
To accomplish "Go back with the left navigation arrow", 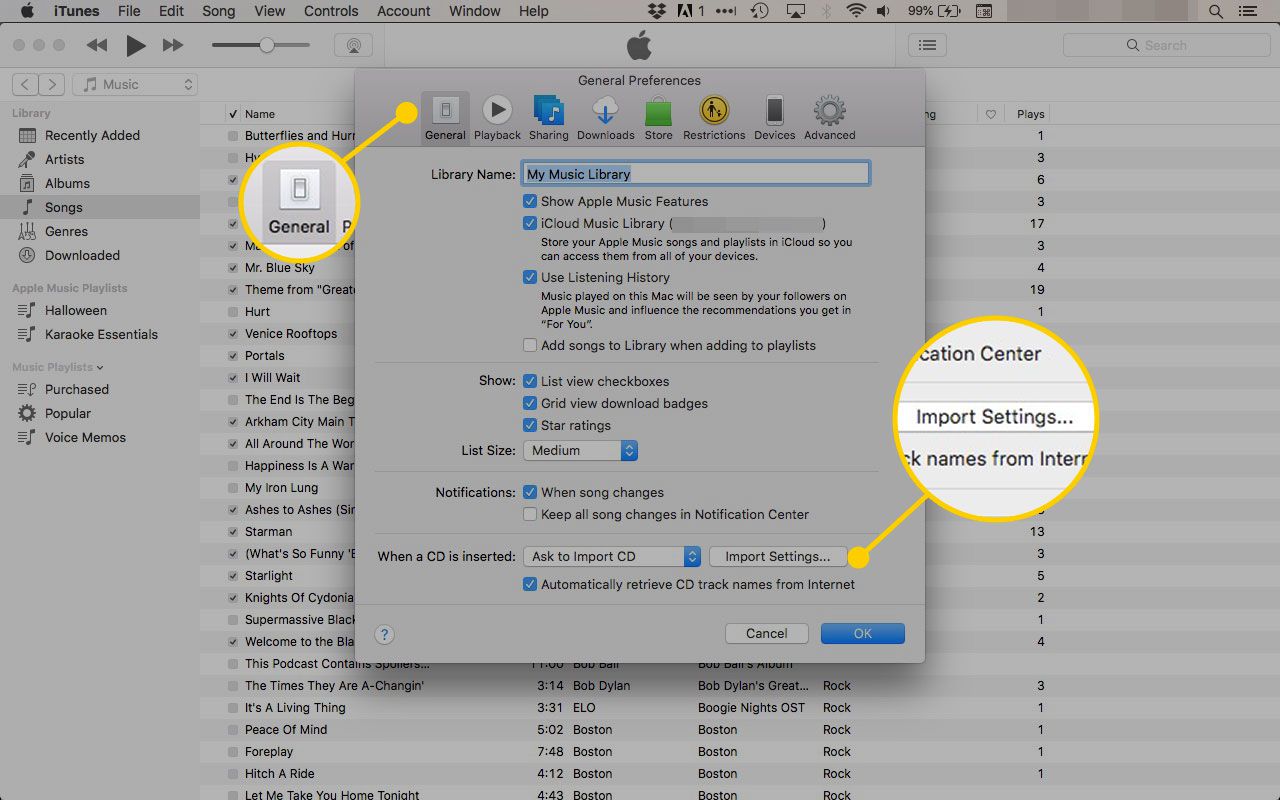I will click(x=26, y=85).
